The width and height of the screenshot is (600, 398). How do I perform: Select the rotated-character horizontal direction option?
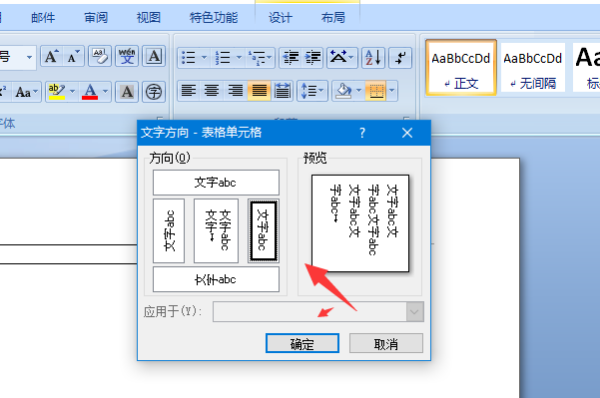(x=216, y=279)
